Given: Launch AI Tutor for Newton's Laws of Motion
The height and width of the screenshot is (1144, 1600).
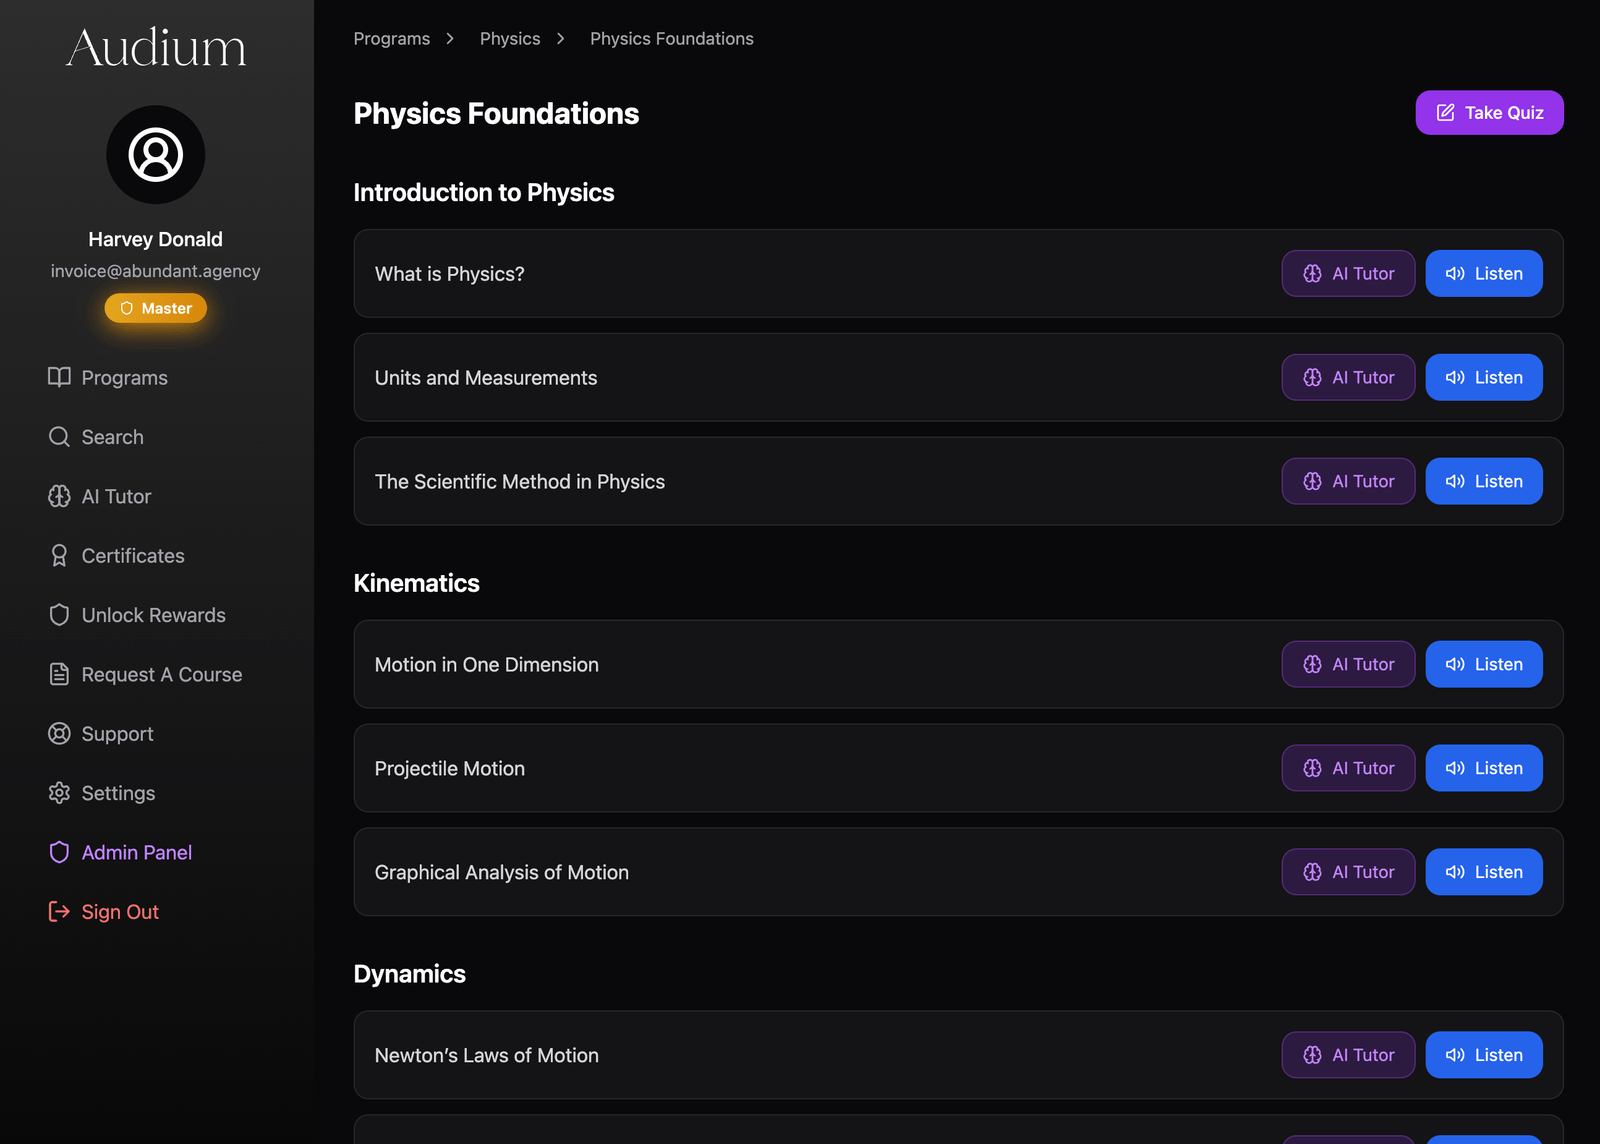Looking at the screenshot, I should [1347, 1055].
